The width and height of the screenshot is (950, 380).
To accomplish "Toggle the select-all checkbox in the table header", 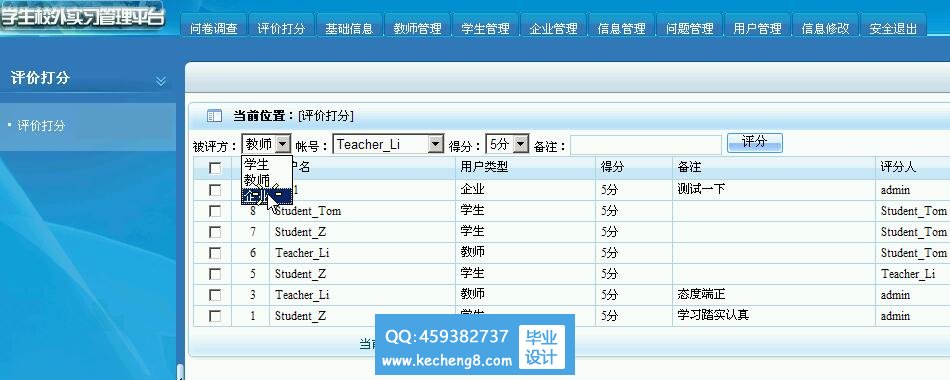I will point(214,168).
